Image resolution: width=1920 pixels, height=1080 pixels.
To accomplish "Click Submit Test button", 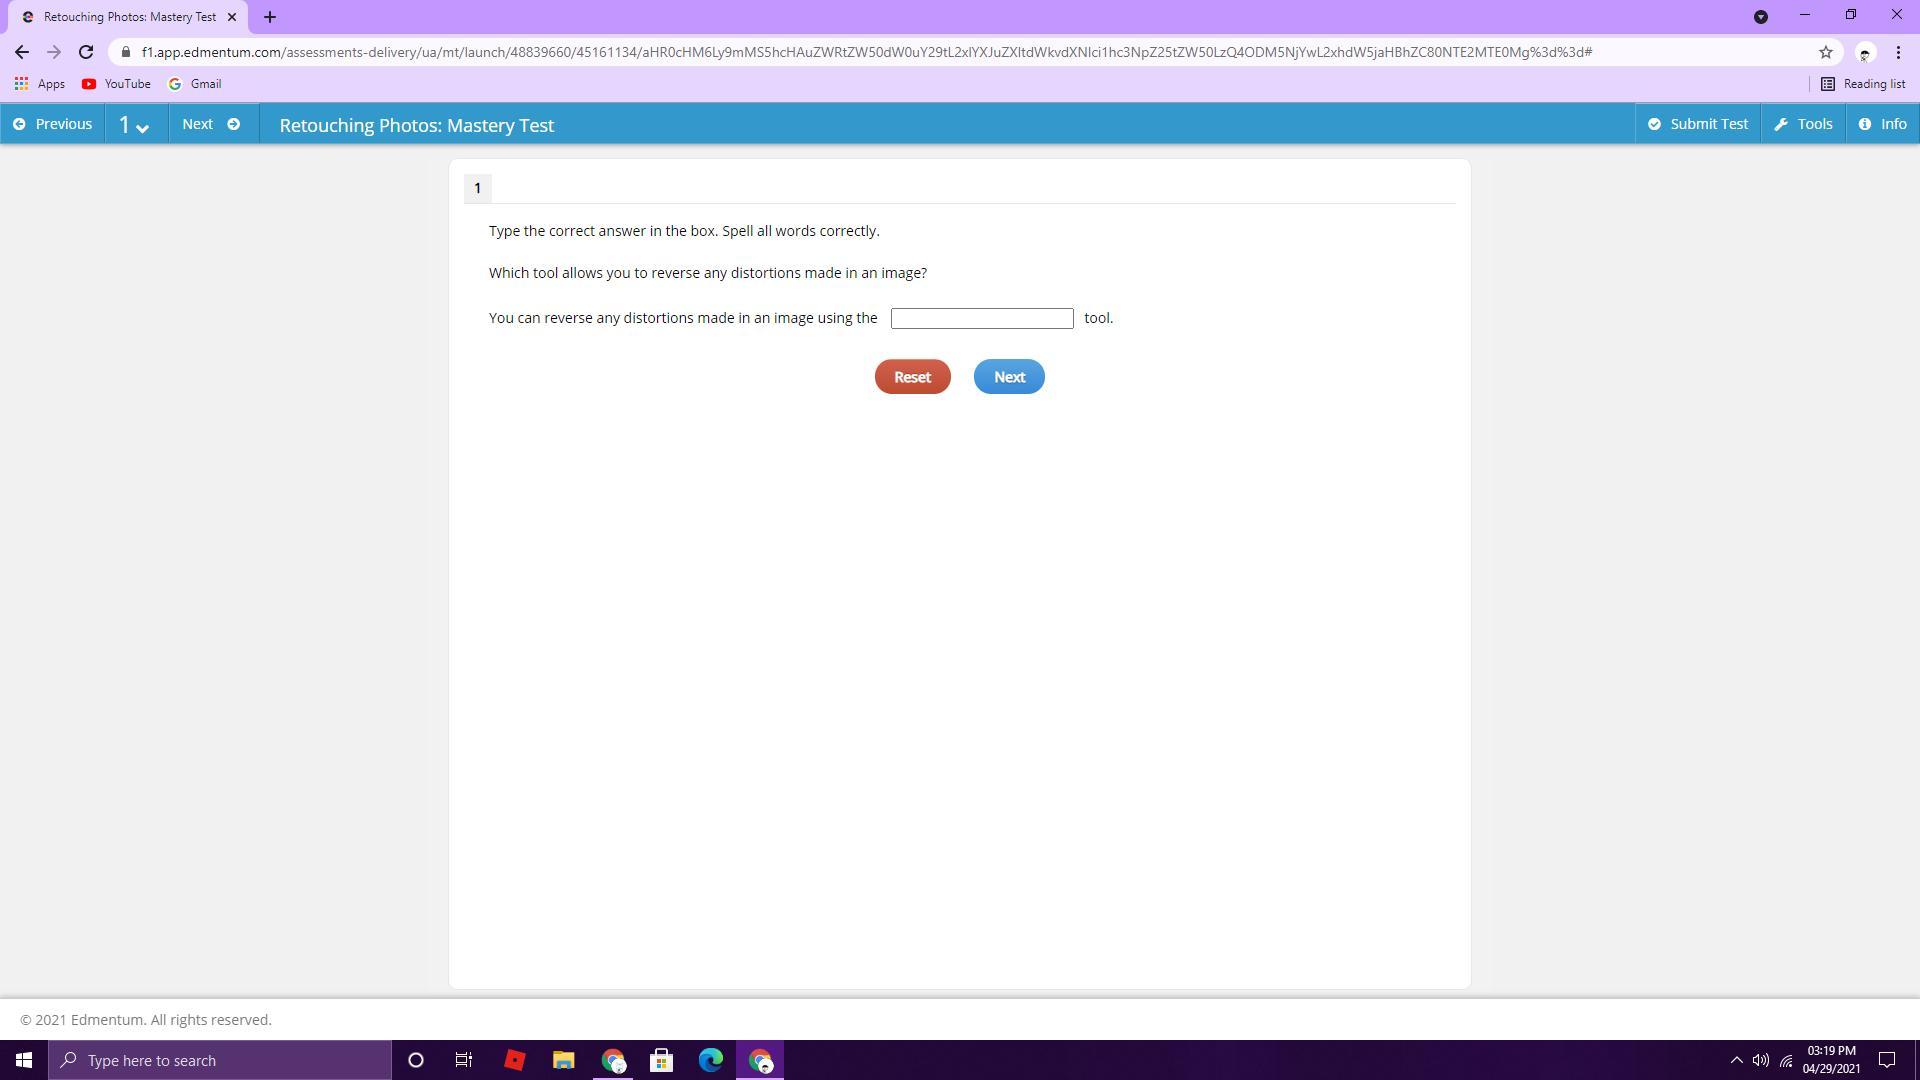I will (x=1697, y=124).
